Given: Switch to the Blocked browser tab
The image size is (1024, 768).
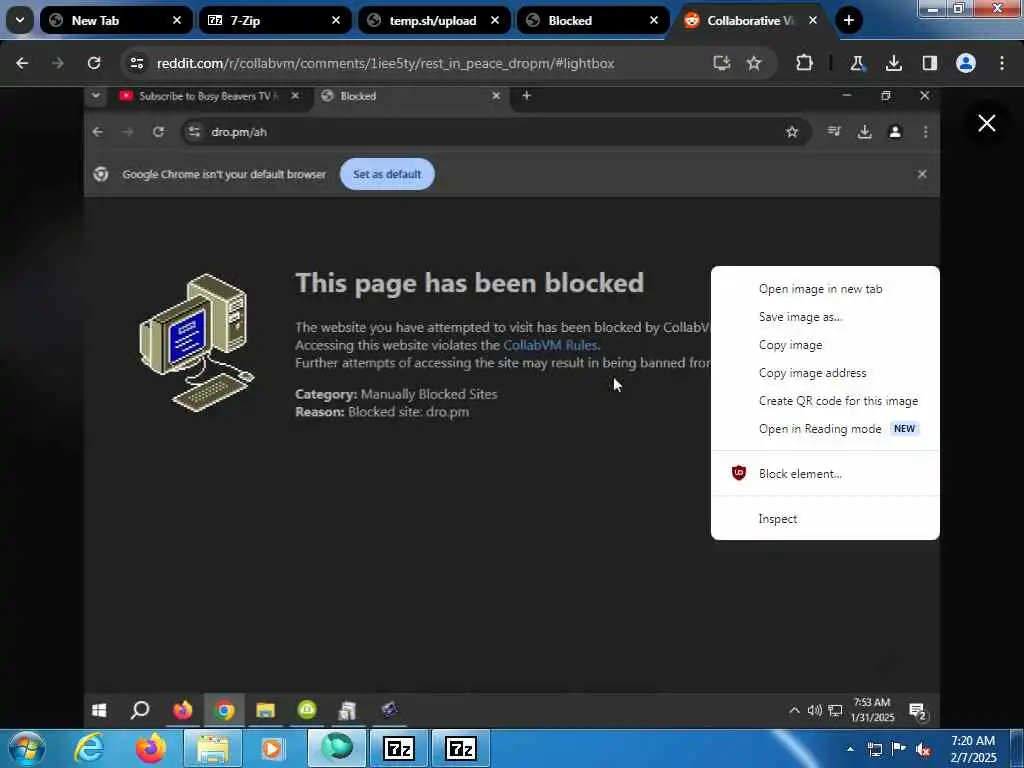Looking at the screenshot, I should (592, 20).
